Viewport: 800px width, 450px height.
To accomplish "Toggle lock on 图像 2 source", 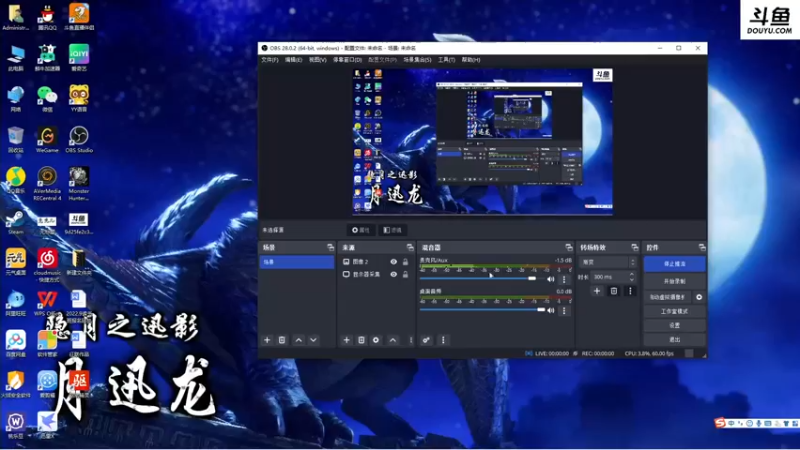I will 405,262.
